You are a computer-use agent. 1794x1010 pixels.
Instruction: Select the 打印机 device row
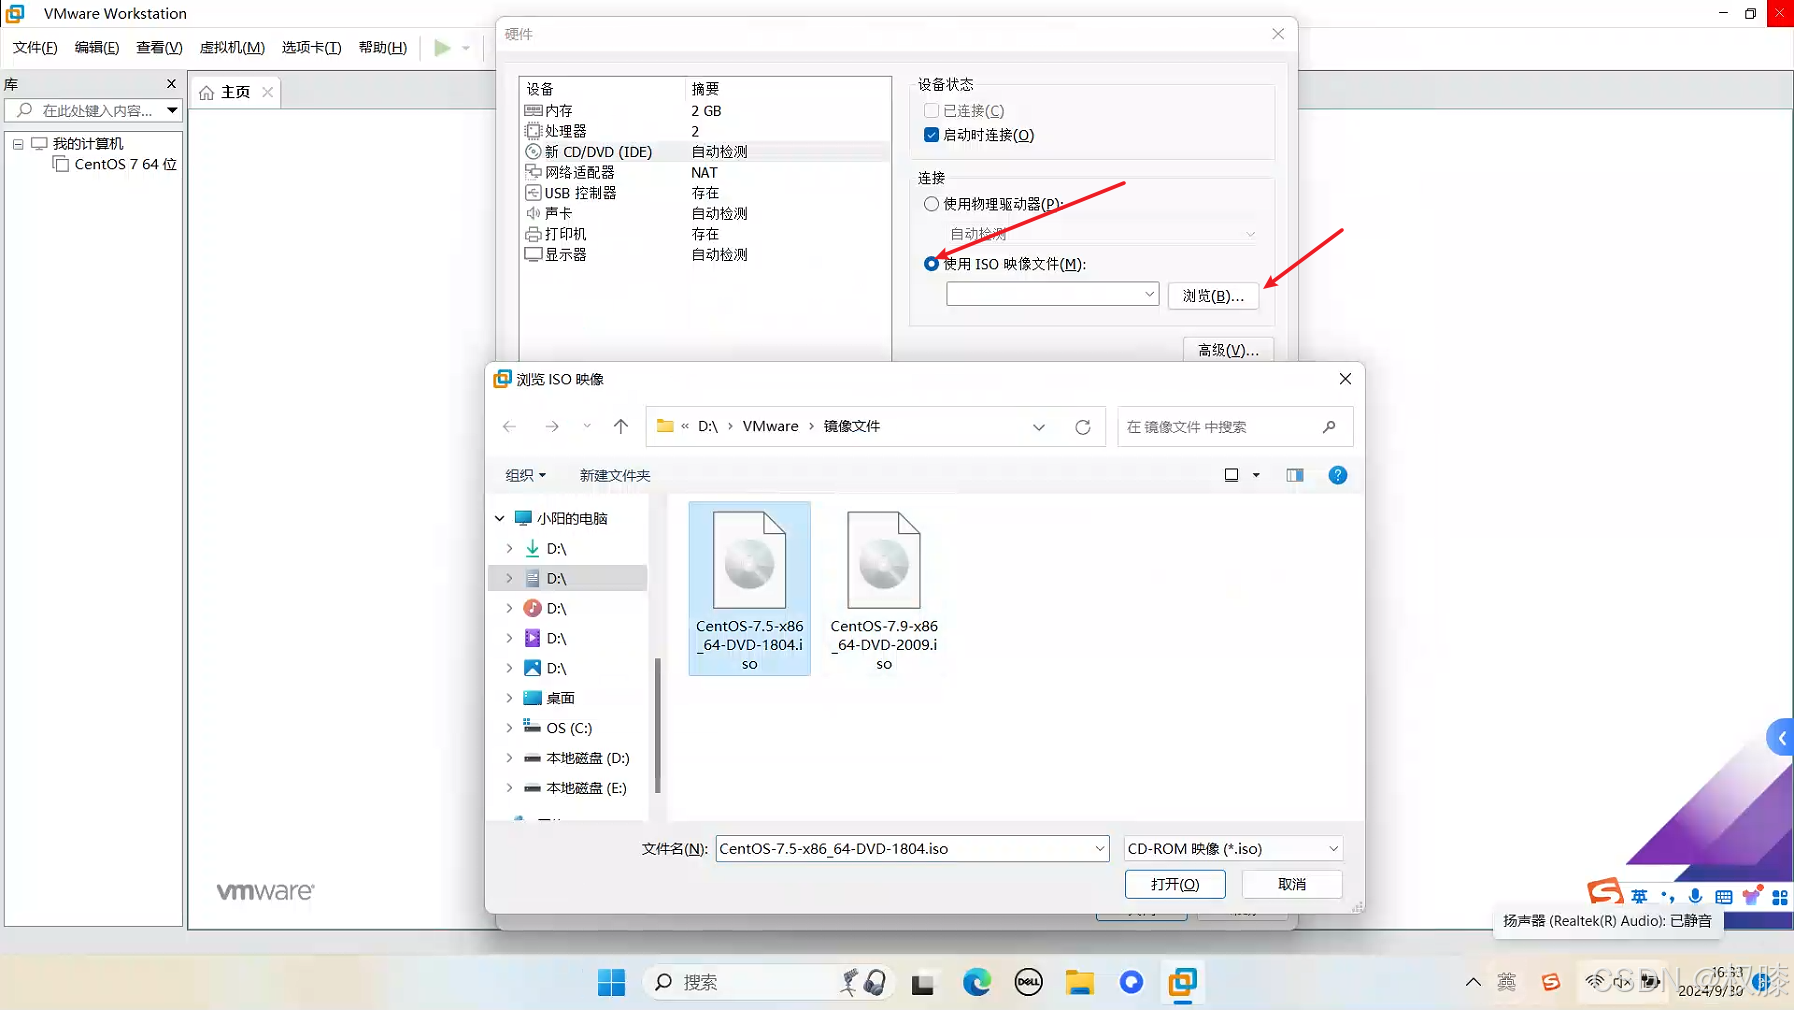click(x=705, y=234)
